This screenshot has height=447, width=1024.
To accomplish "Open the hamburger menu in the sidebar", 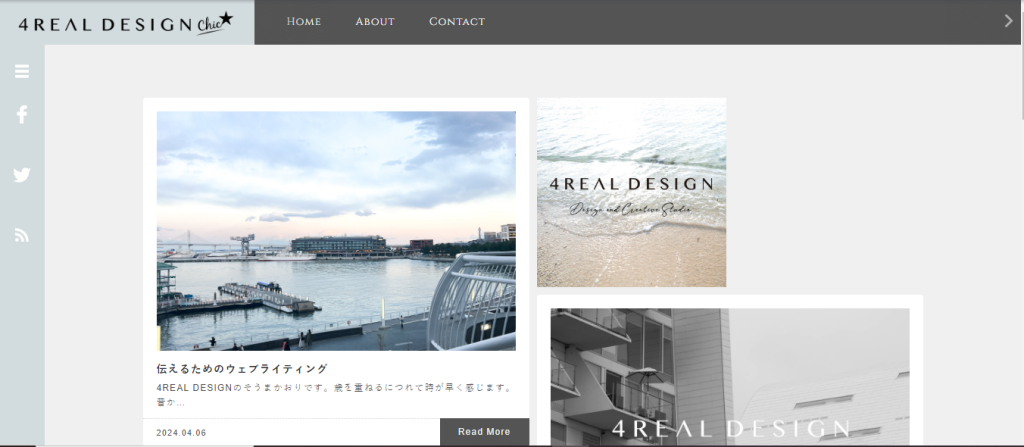I will click(22, 71).
